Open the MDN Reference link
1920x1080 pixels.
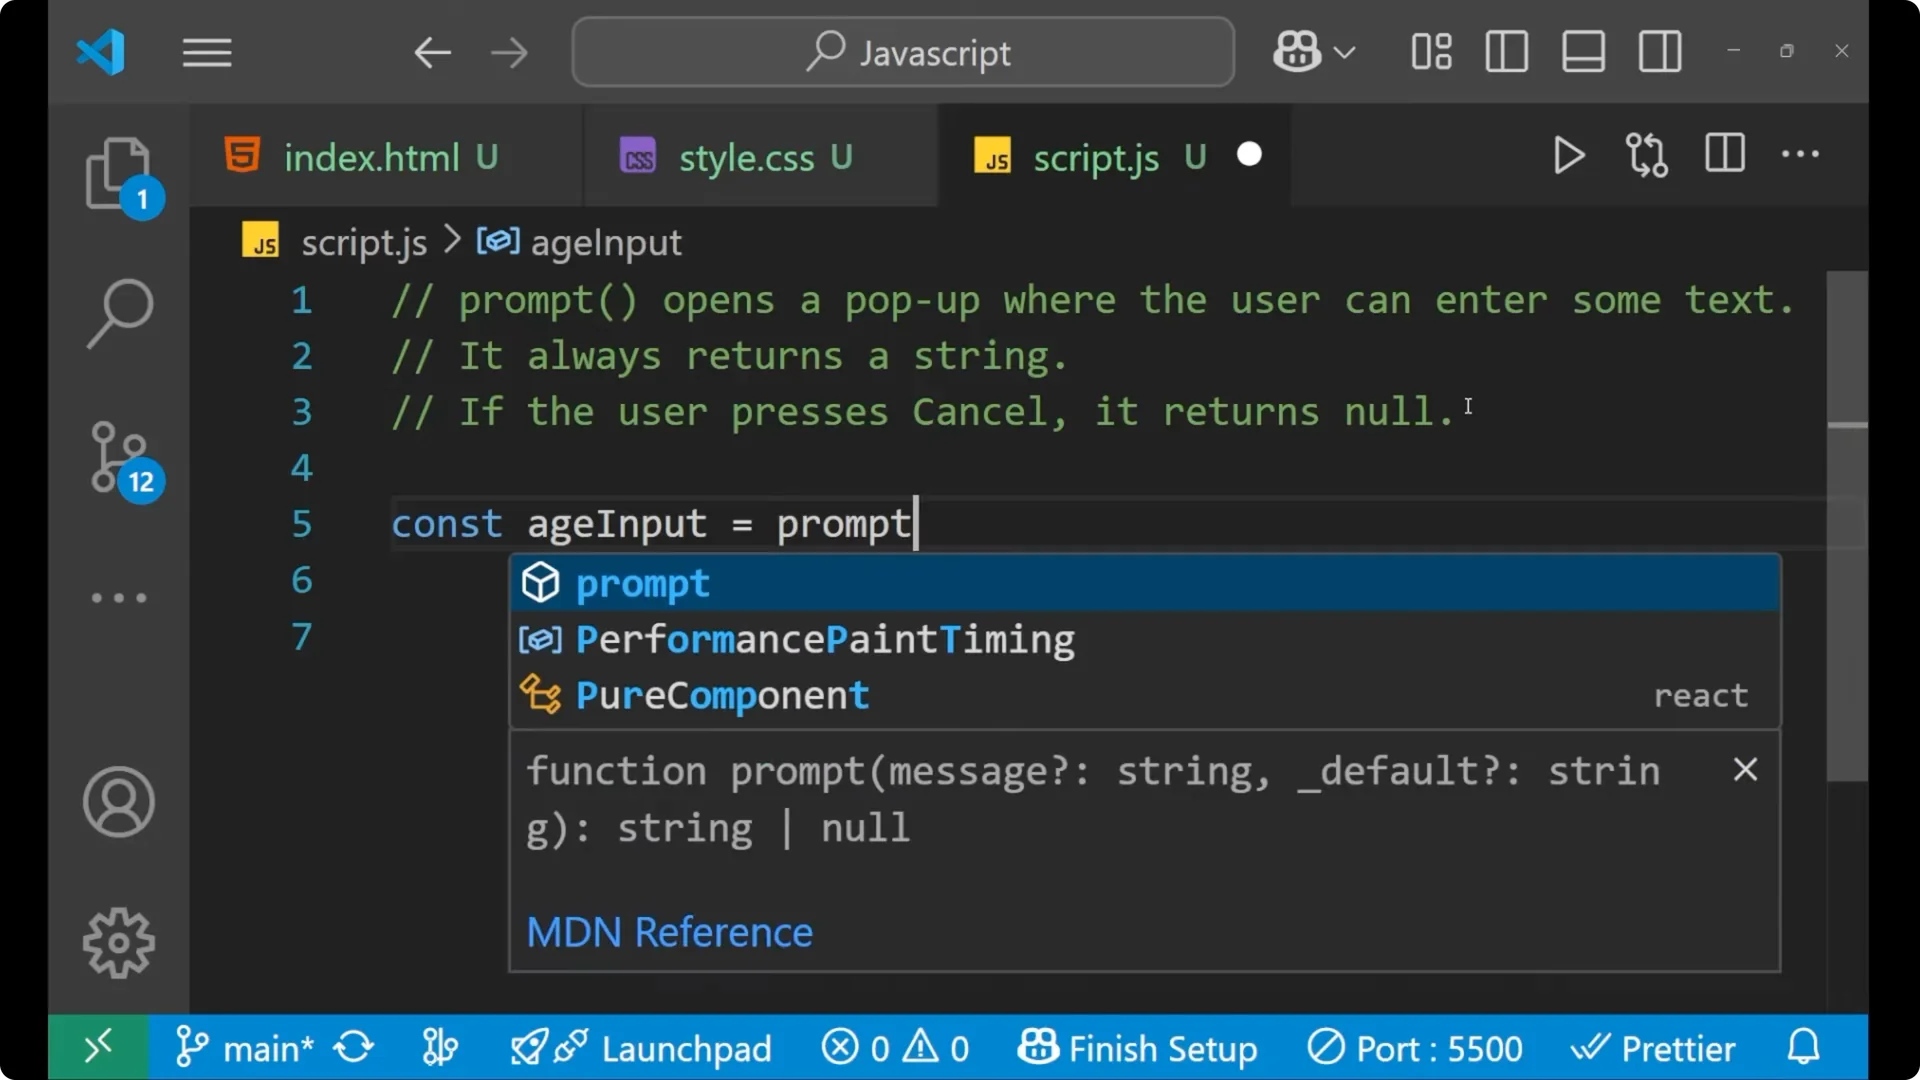click(669, 931)
